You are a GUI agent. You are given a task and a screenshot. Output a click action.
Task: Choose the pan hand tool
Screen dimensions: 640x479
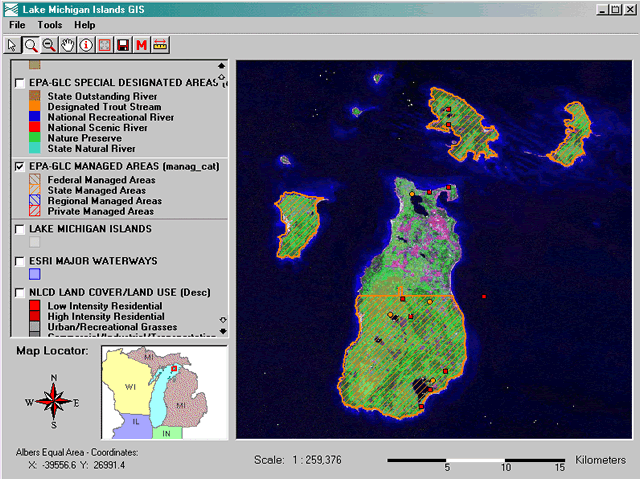[67, 45]
